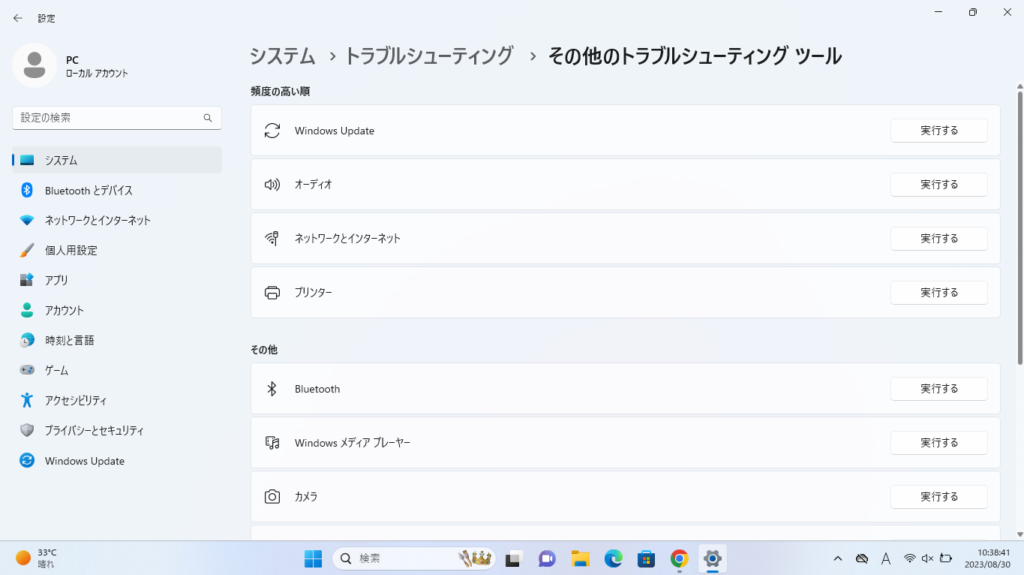Image resolution: width=1024 pixels, height=575 pixels.
Task: Select the ゲーム controller icon
Action: tap(27, 370)
